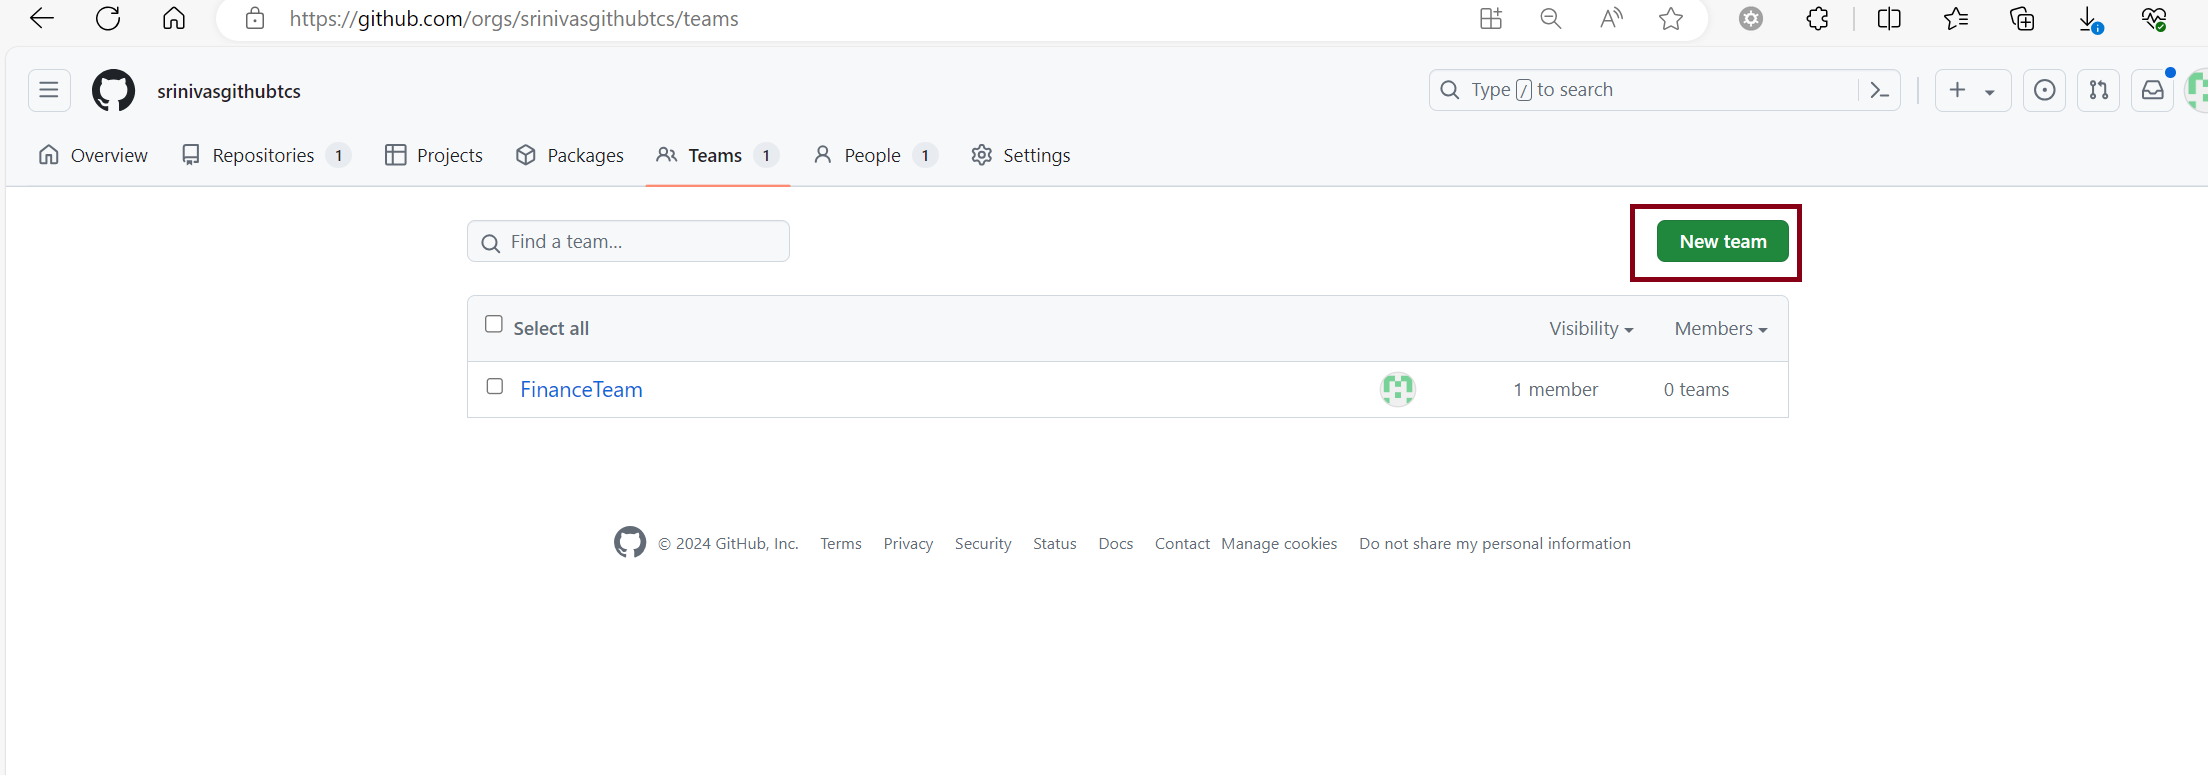The width and height of the screenshot is (2208, 775).
Task: Open the footer Terms link
Action: [841, 543]
